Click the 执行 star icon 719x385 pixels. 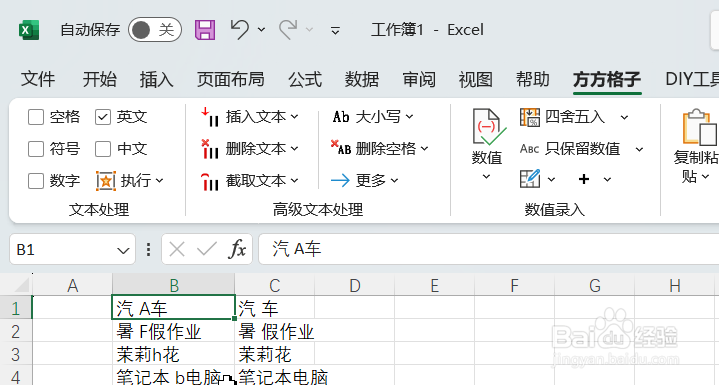(x=105, y=181)
